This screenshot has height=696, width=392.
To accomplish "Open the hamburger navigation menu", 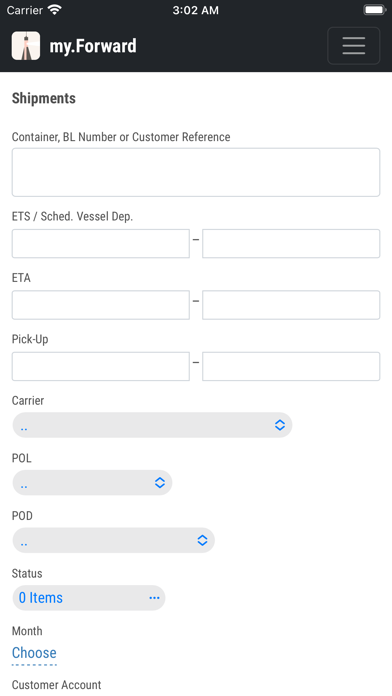I will pos(353,46).
